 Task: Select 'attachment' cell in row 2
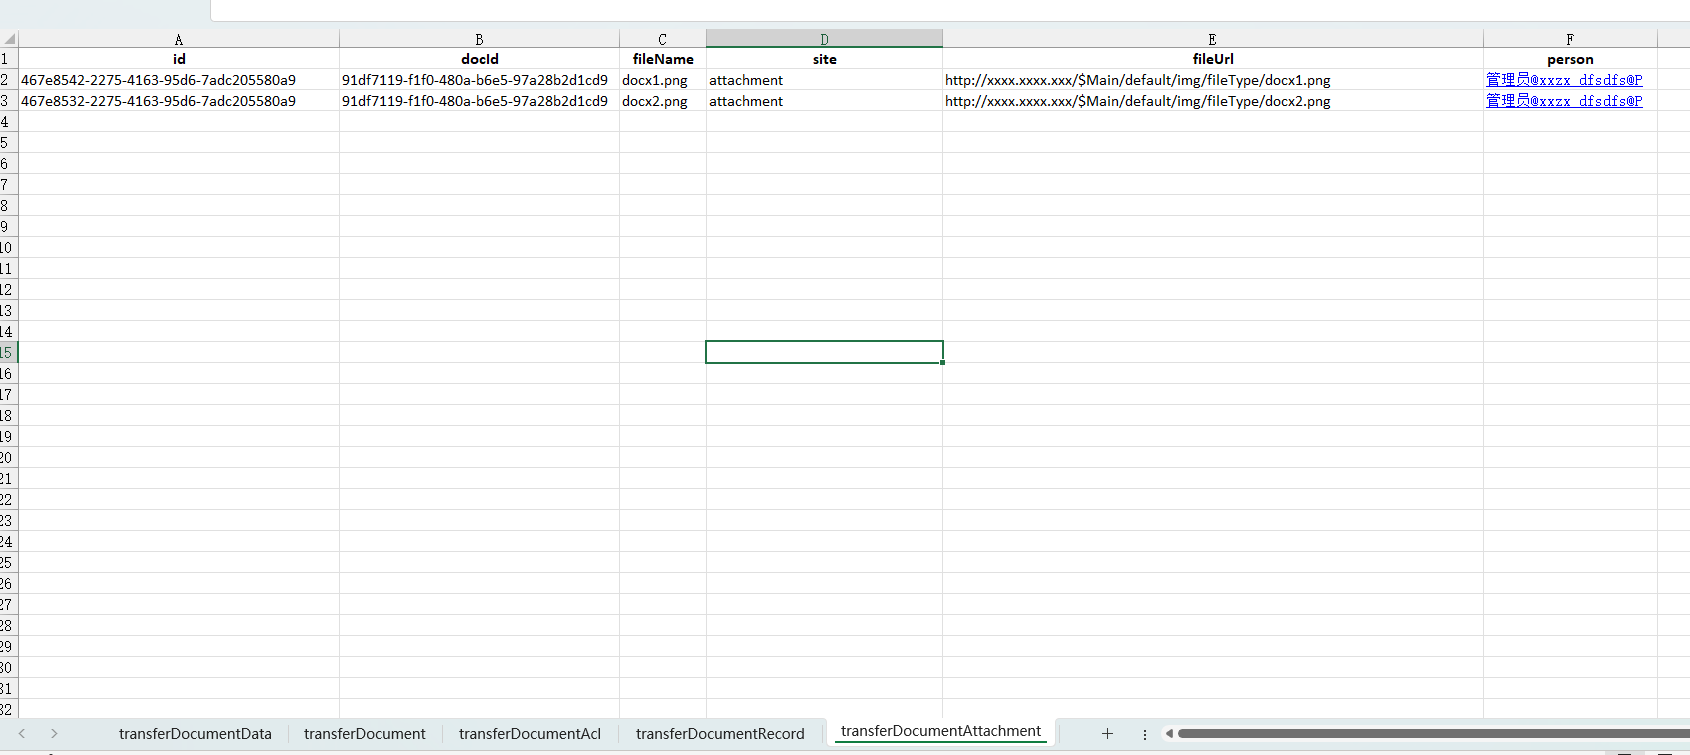(x=824, y=80)
